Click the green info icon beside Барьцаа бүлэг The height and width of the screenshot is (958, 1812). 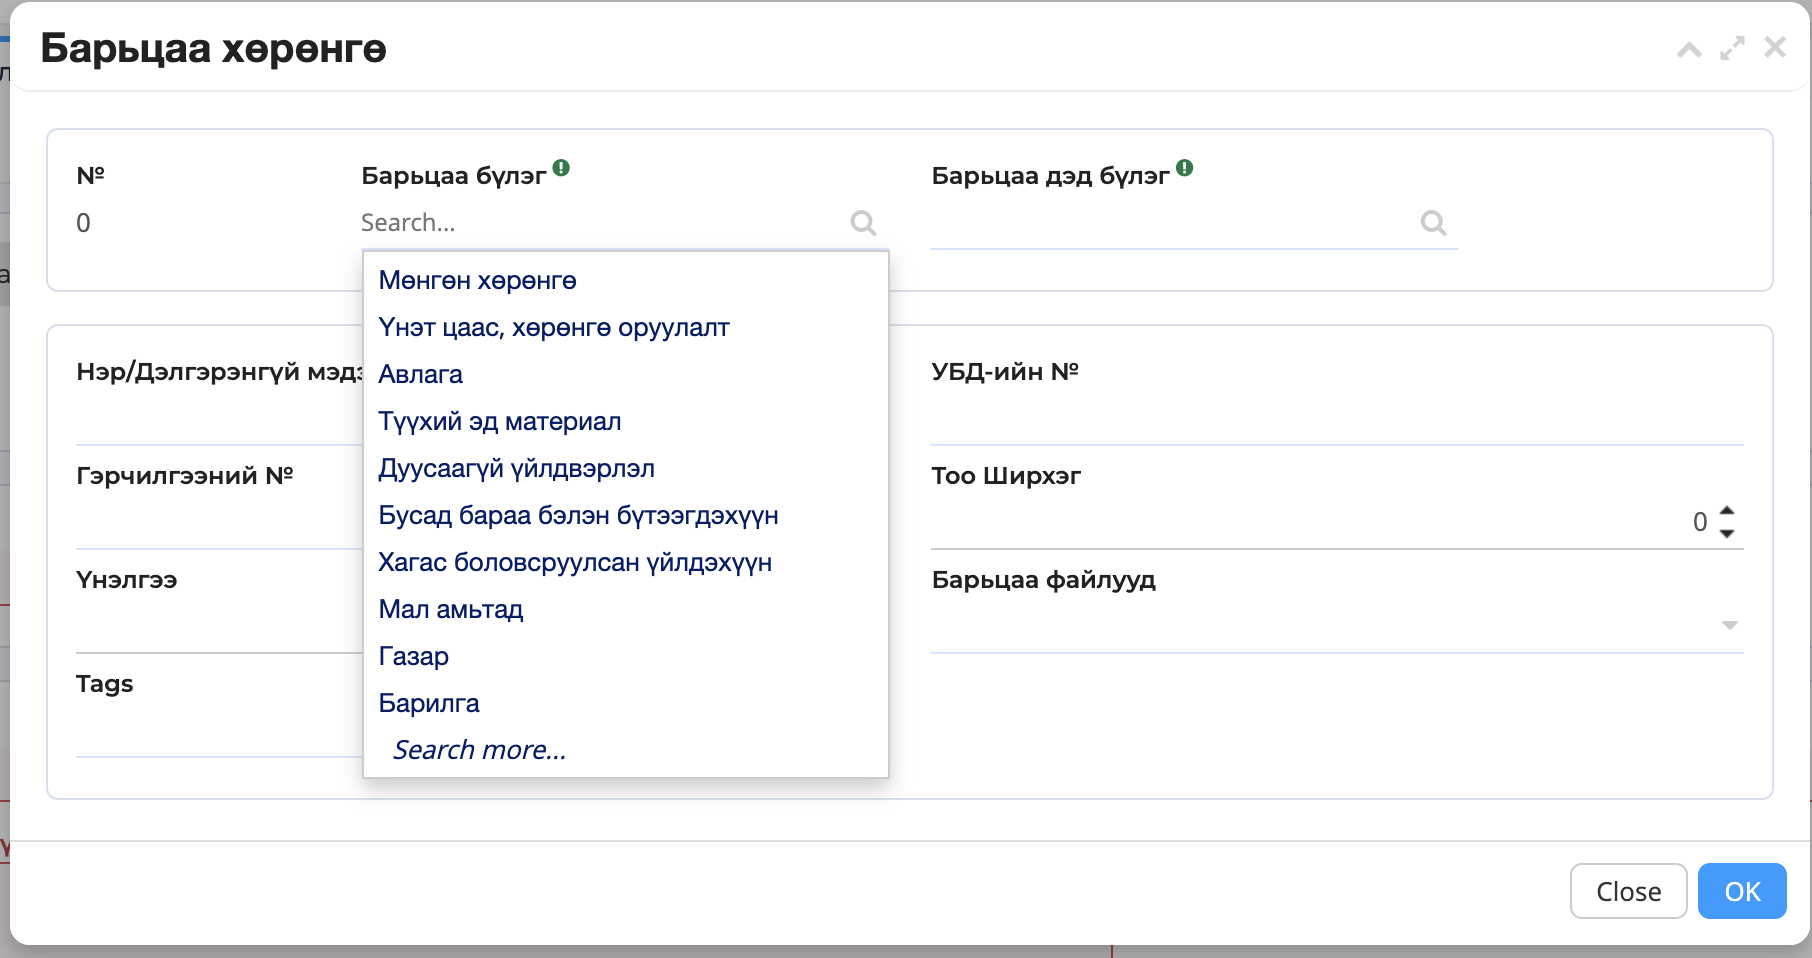coord(561,168)
